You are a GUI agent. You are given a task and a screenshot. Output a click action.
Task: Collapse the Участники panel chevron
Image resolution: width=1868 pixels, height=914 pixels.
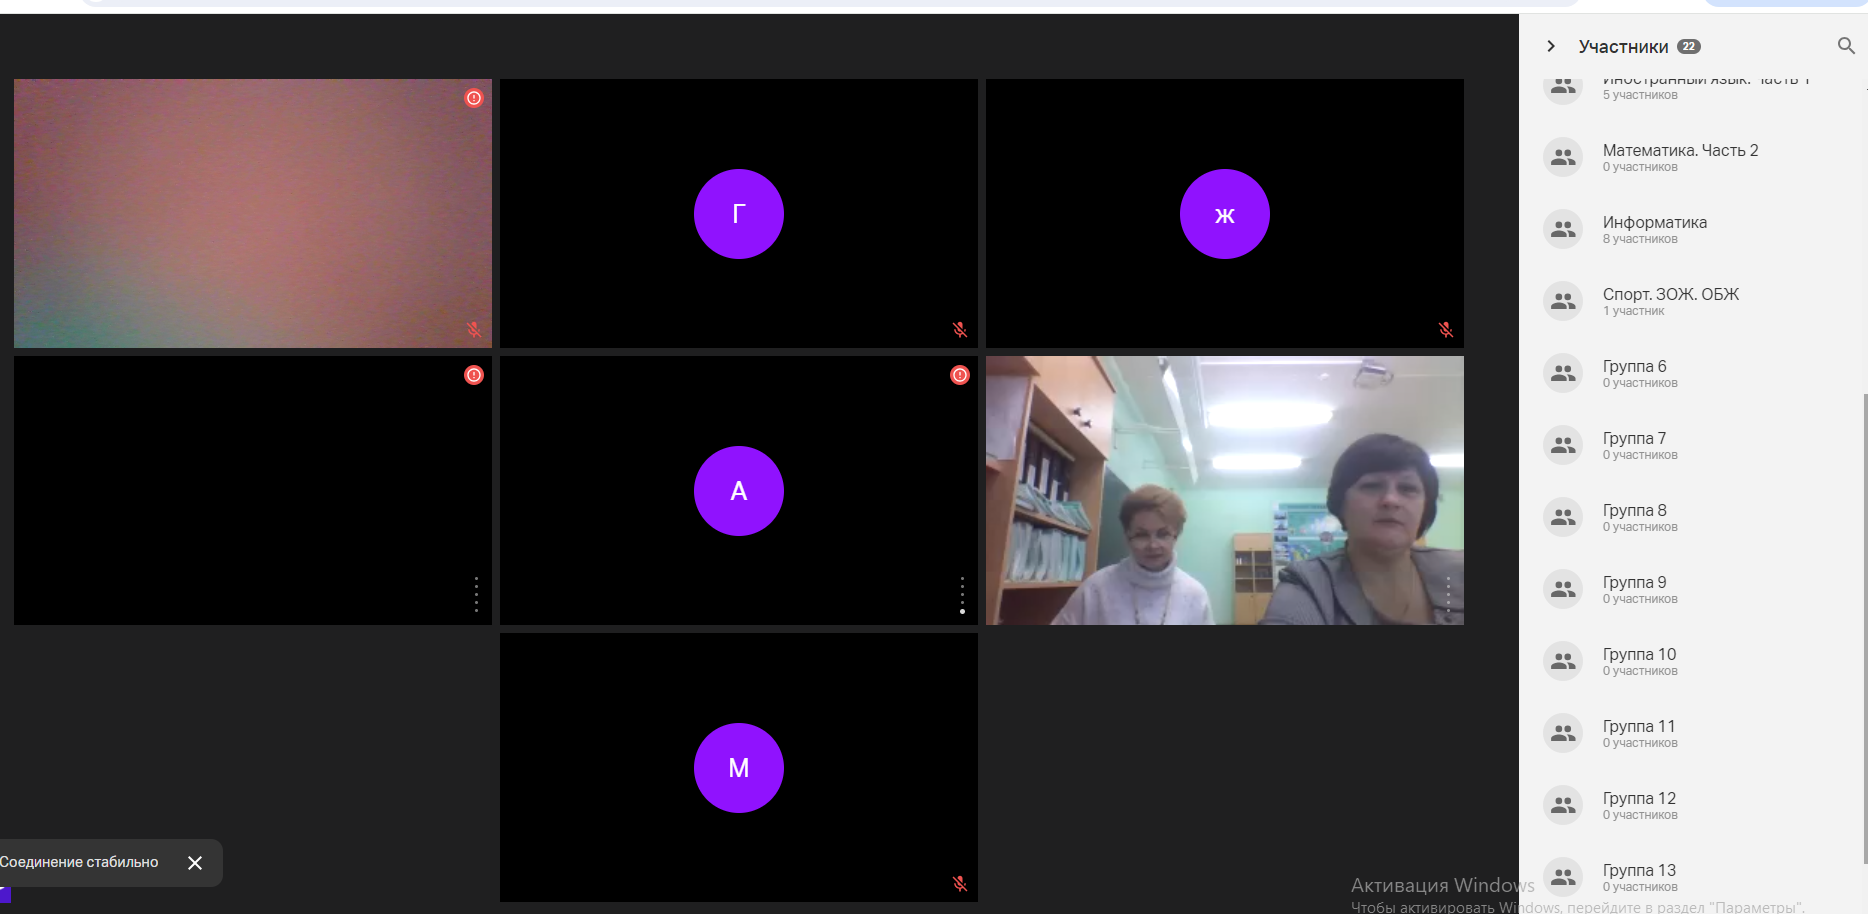click(x=1551, y=46)
